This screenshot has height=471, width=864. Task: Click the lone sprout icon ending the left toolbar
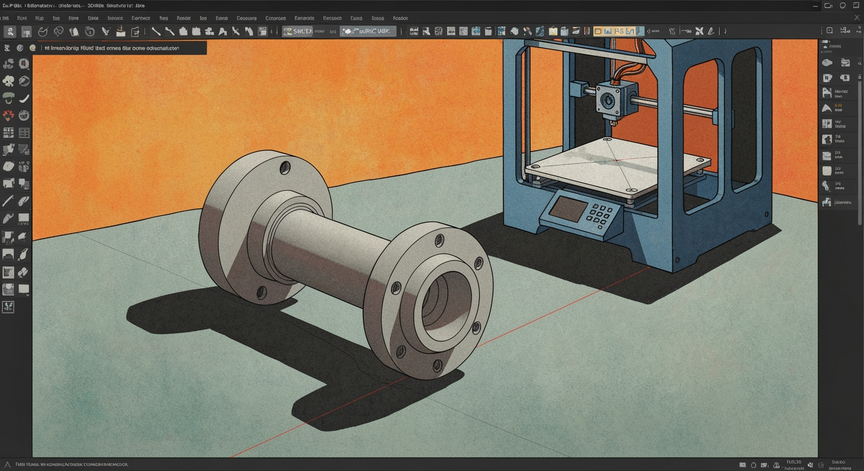point(8,307)
